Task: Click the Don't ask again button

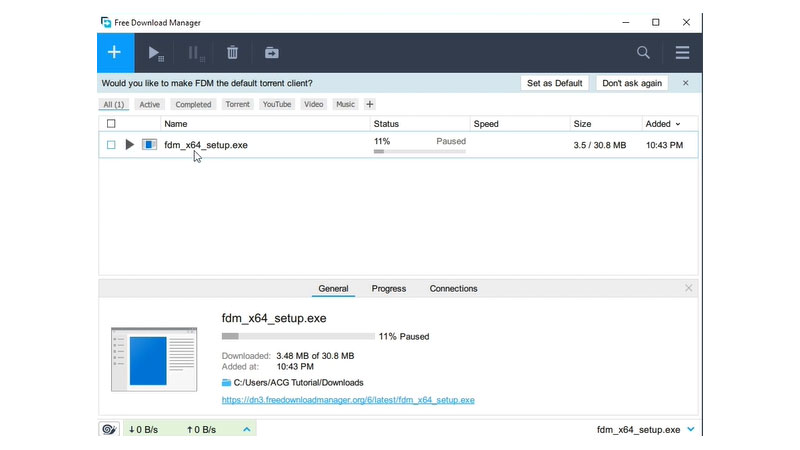Action: 632,83
